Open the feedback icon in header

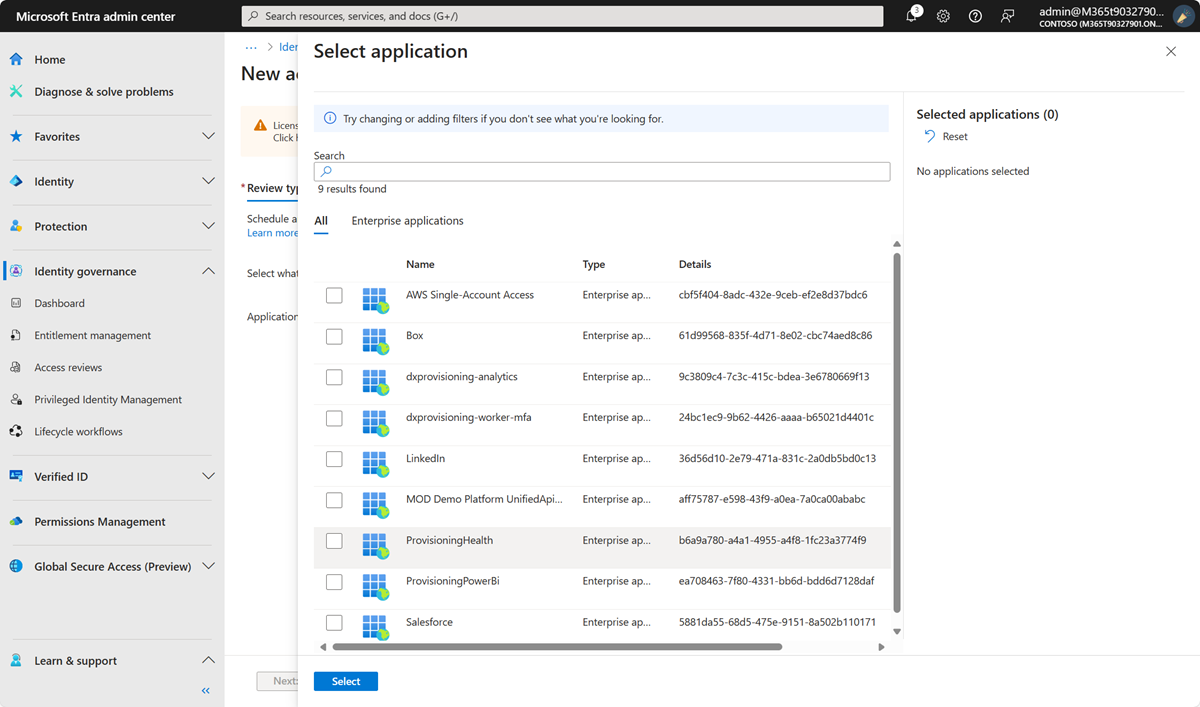tap(1007, 16)
